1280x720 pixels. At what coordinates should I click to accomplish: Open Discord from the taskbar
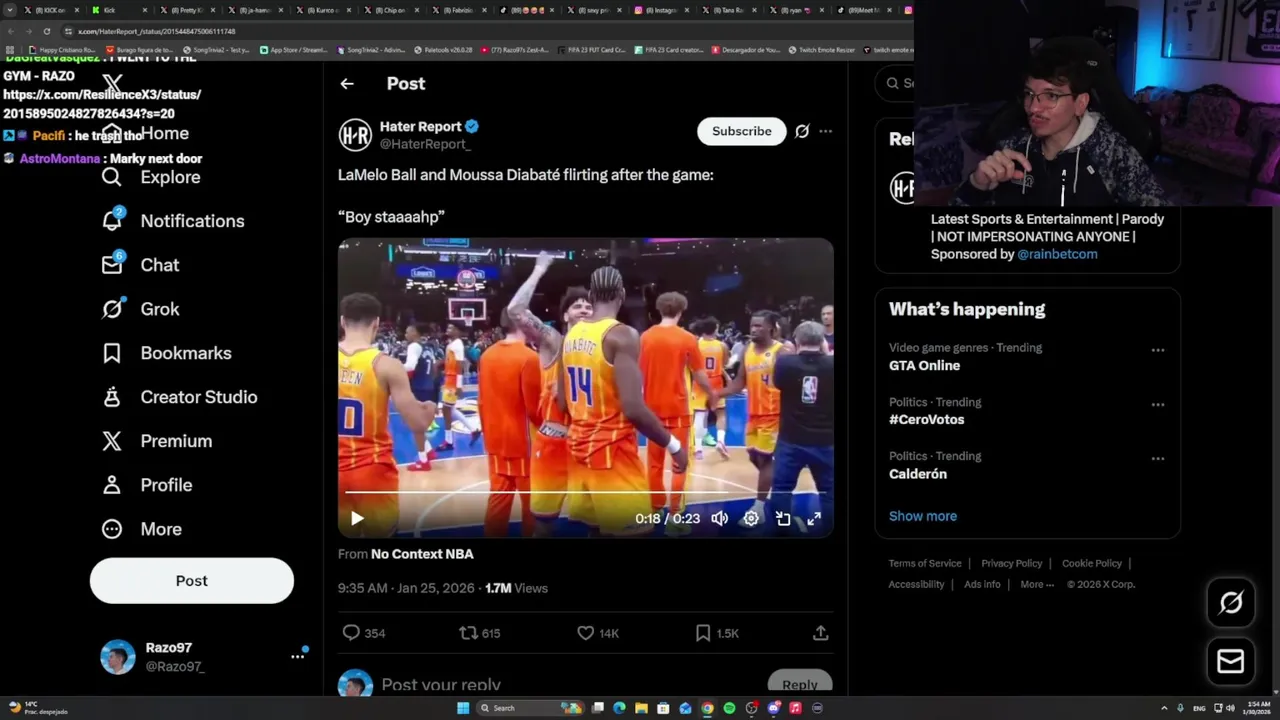click(x=773, y=708)
